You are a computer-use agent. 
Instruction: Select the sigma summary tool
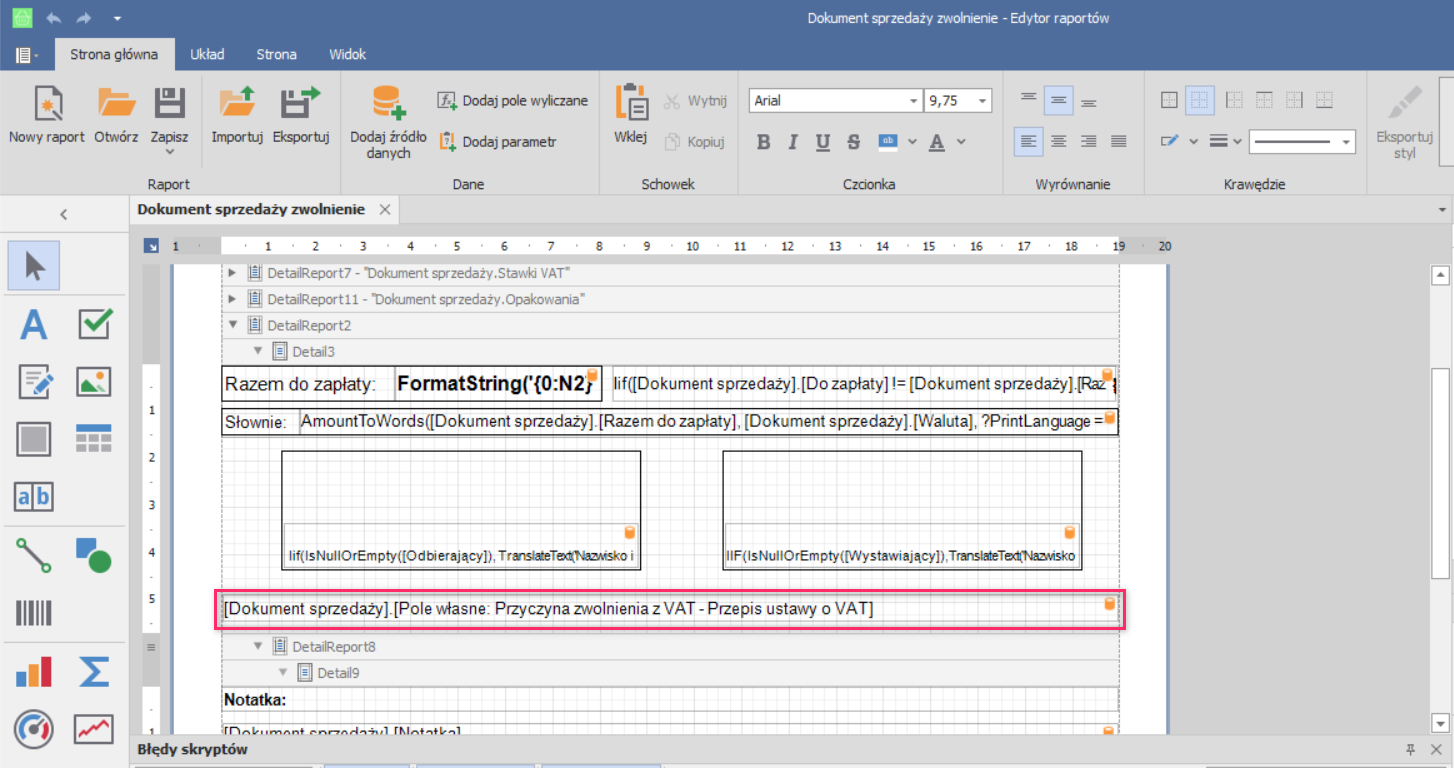(x=94, y=672)
